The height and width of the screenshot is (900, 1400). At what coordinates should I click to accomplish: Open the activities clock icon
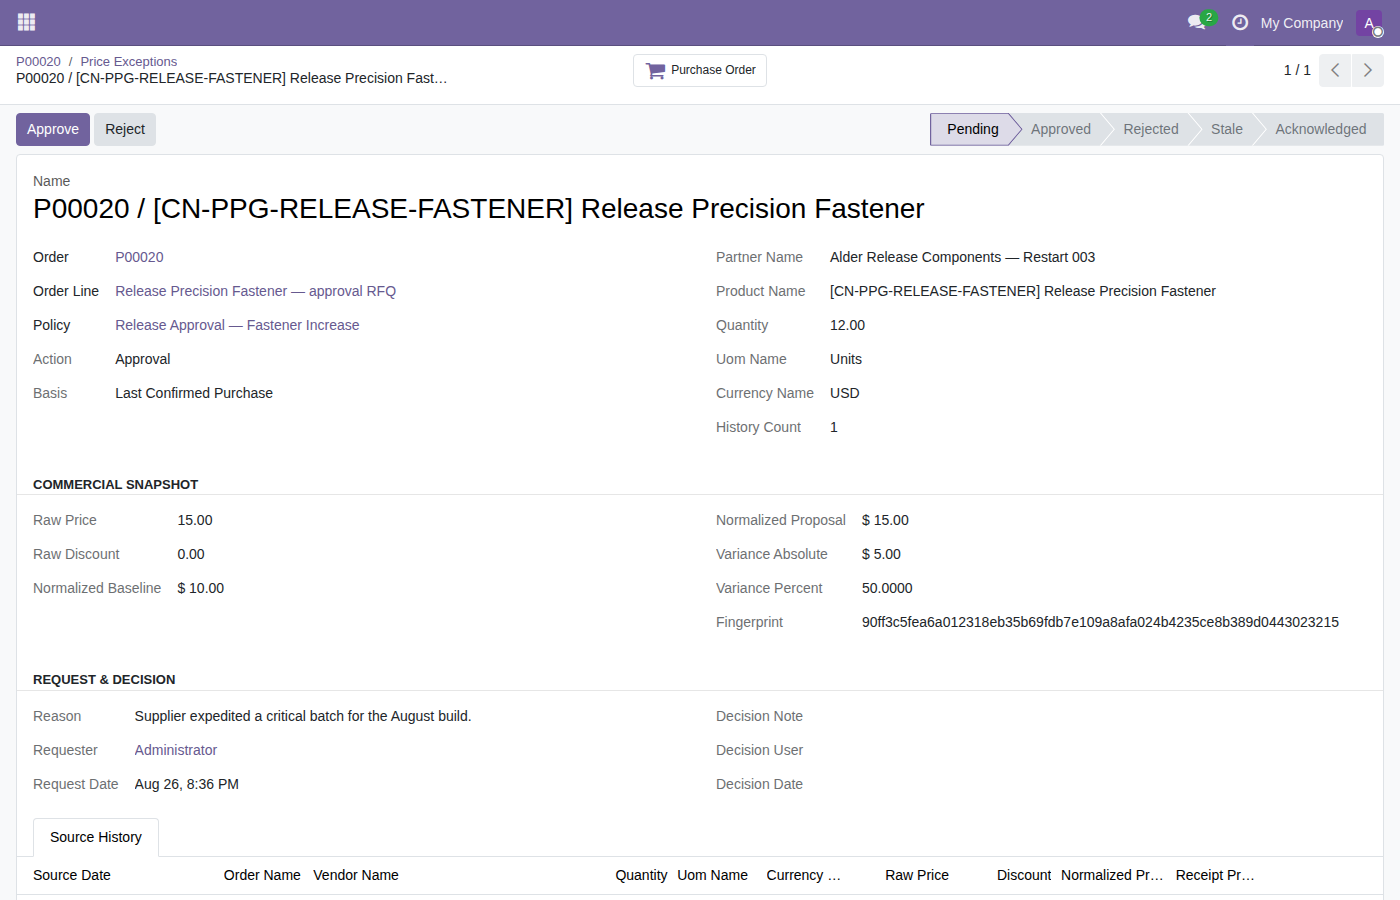coord(1240,22)
